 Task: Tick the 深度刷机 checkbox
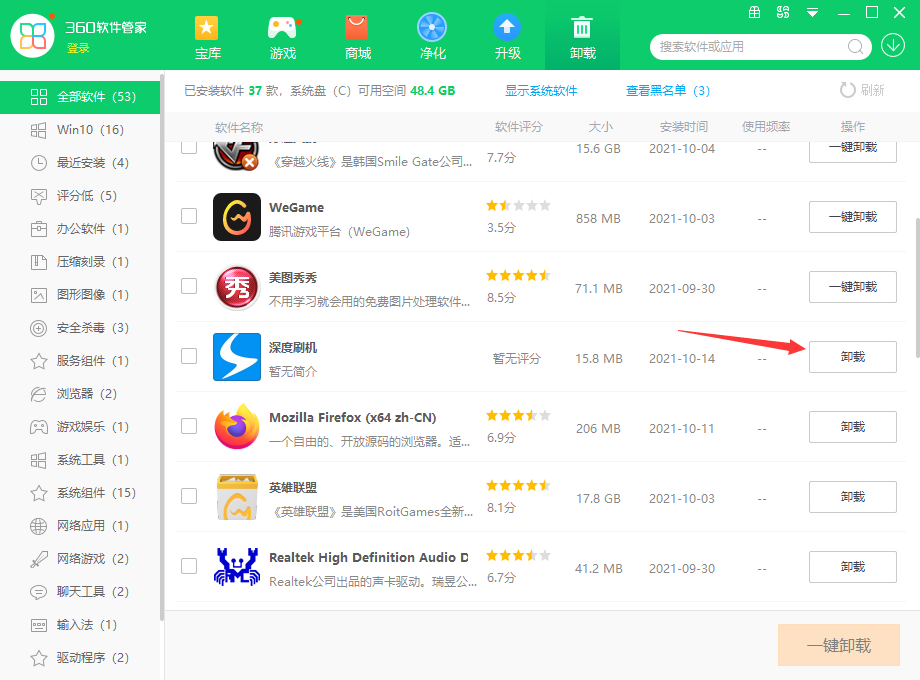point(189,356)
